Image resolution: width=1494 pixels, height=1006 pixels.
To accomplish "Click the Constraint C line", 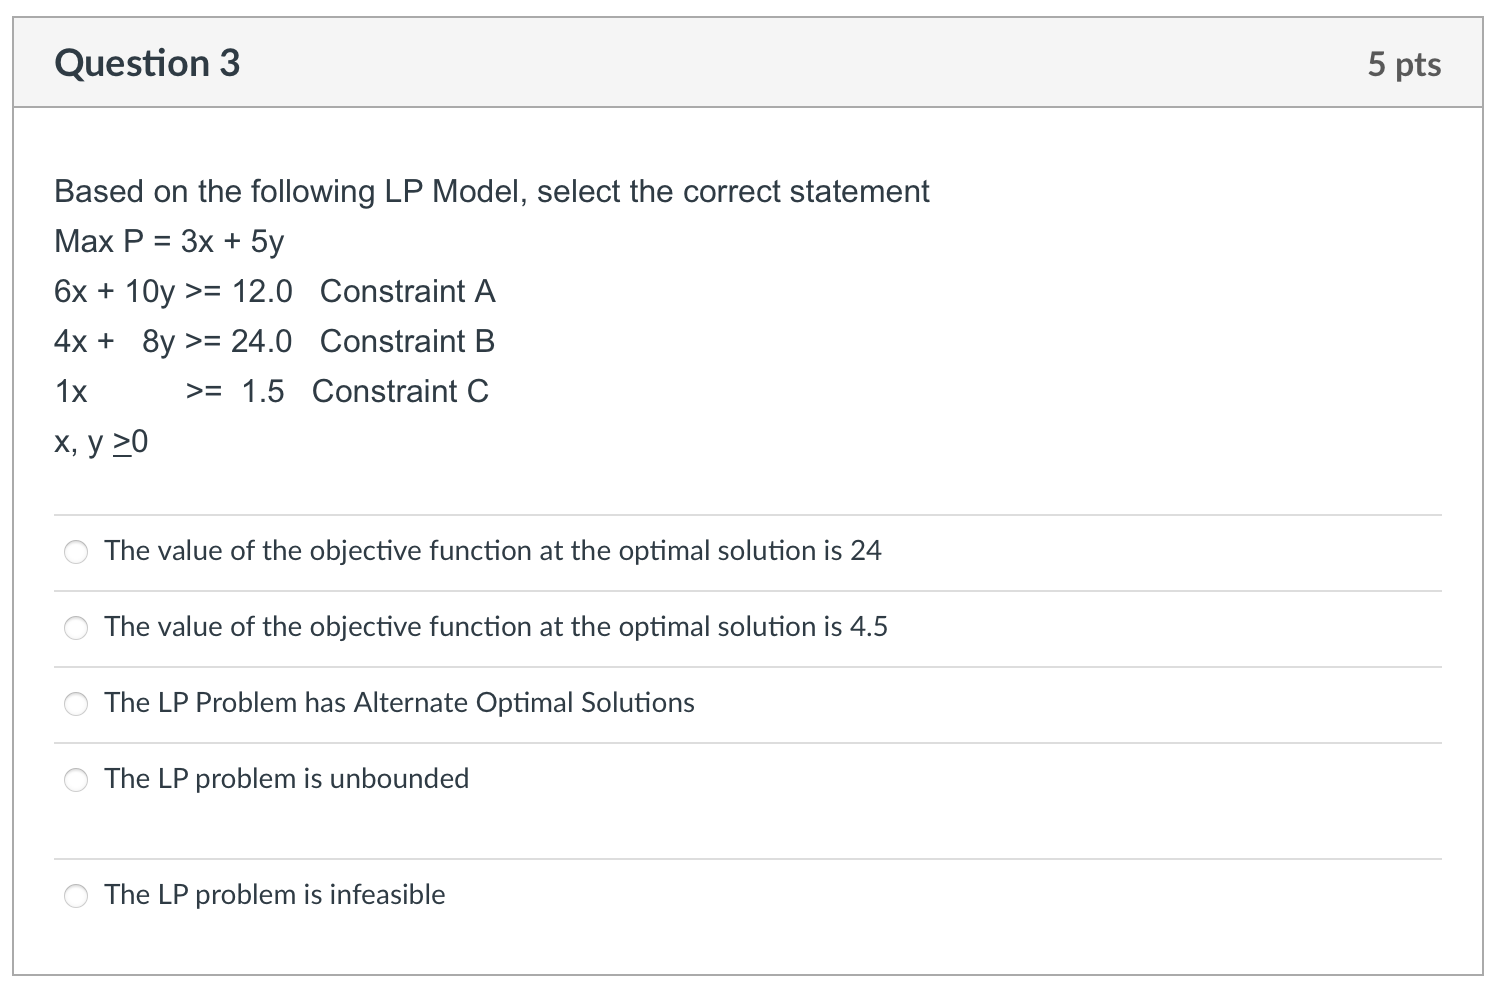I will (x=271, y=391).
